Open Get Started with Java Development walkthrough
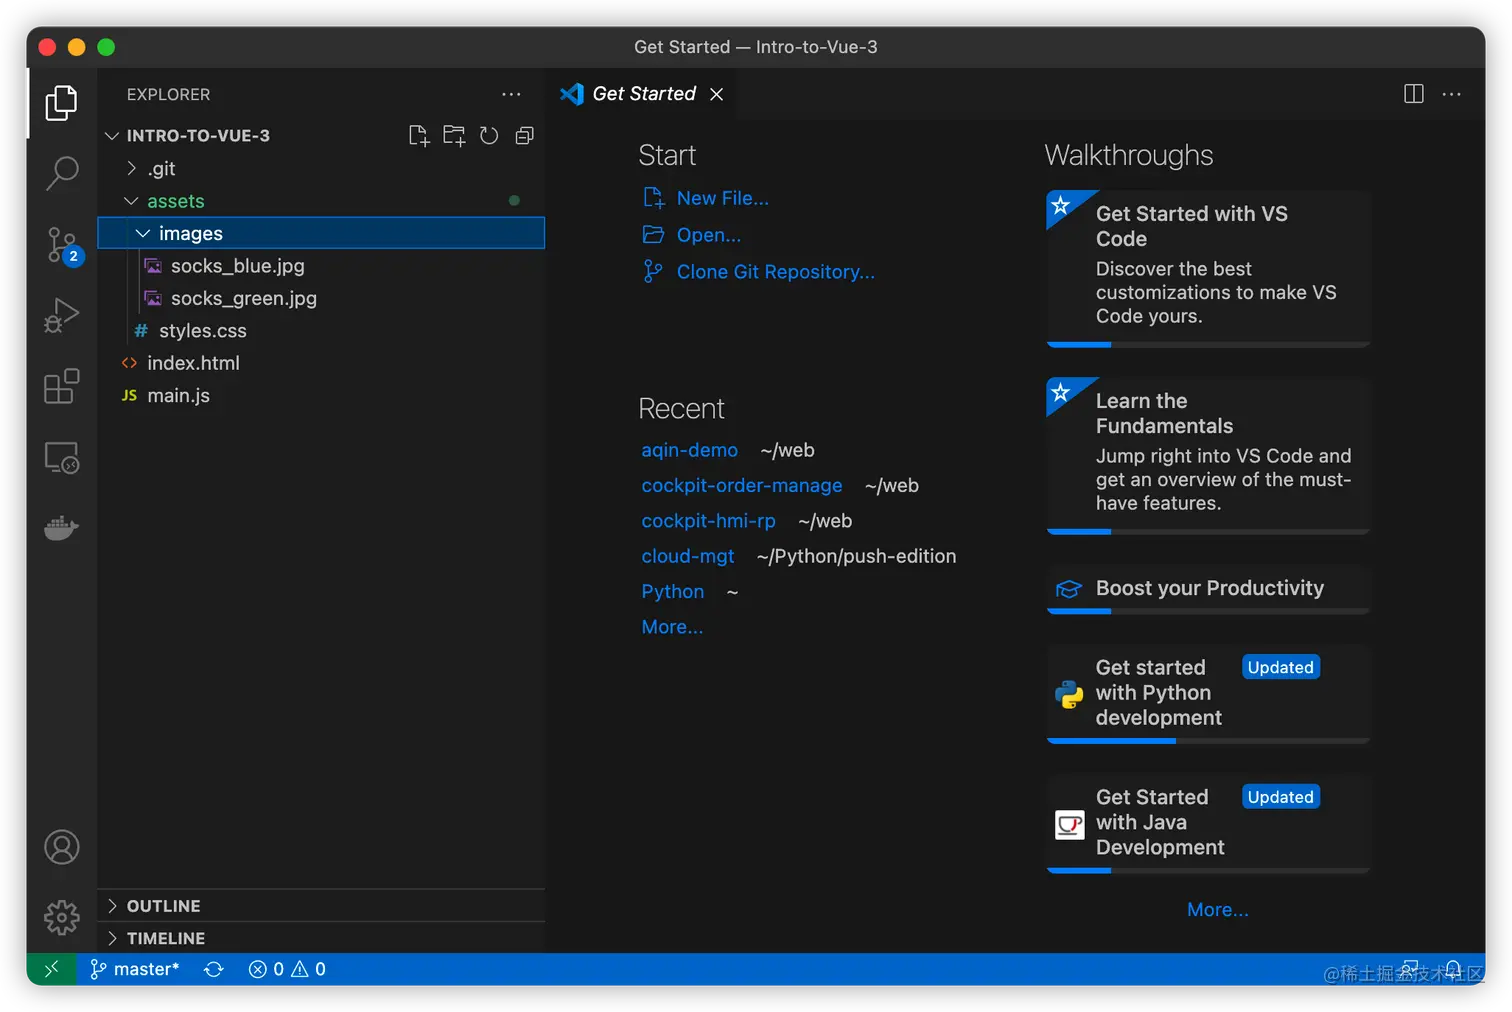 (1208, 823)
